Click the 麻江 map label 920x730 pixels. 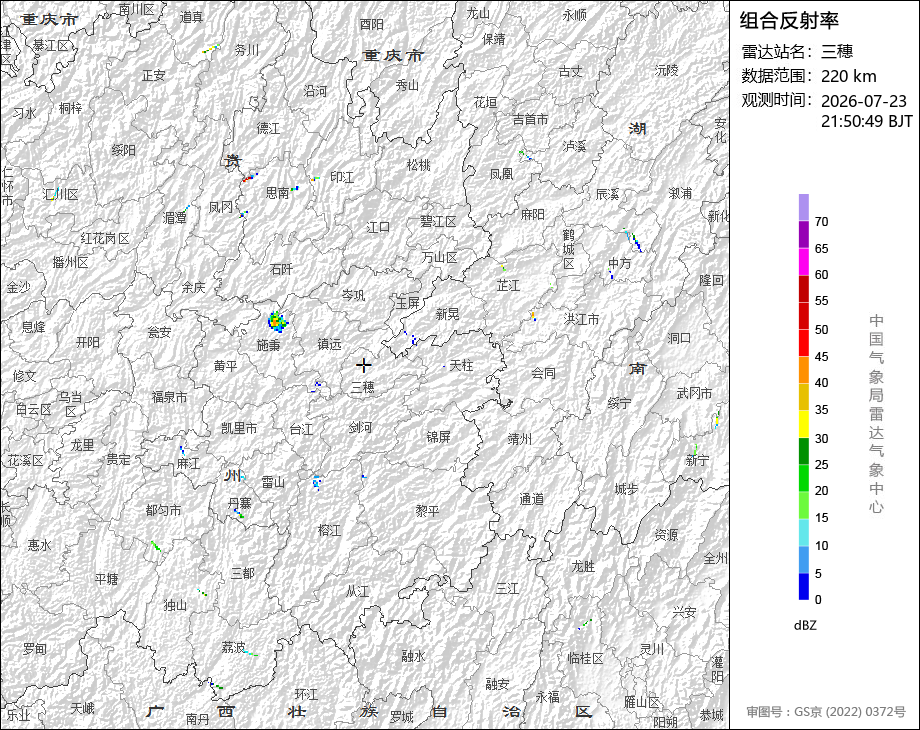188,464
